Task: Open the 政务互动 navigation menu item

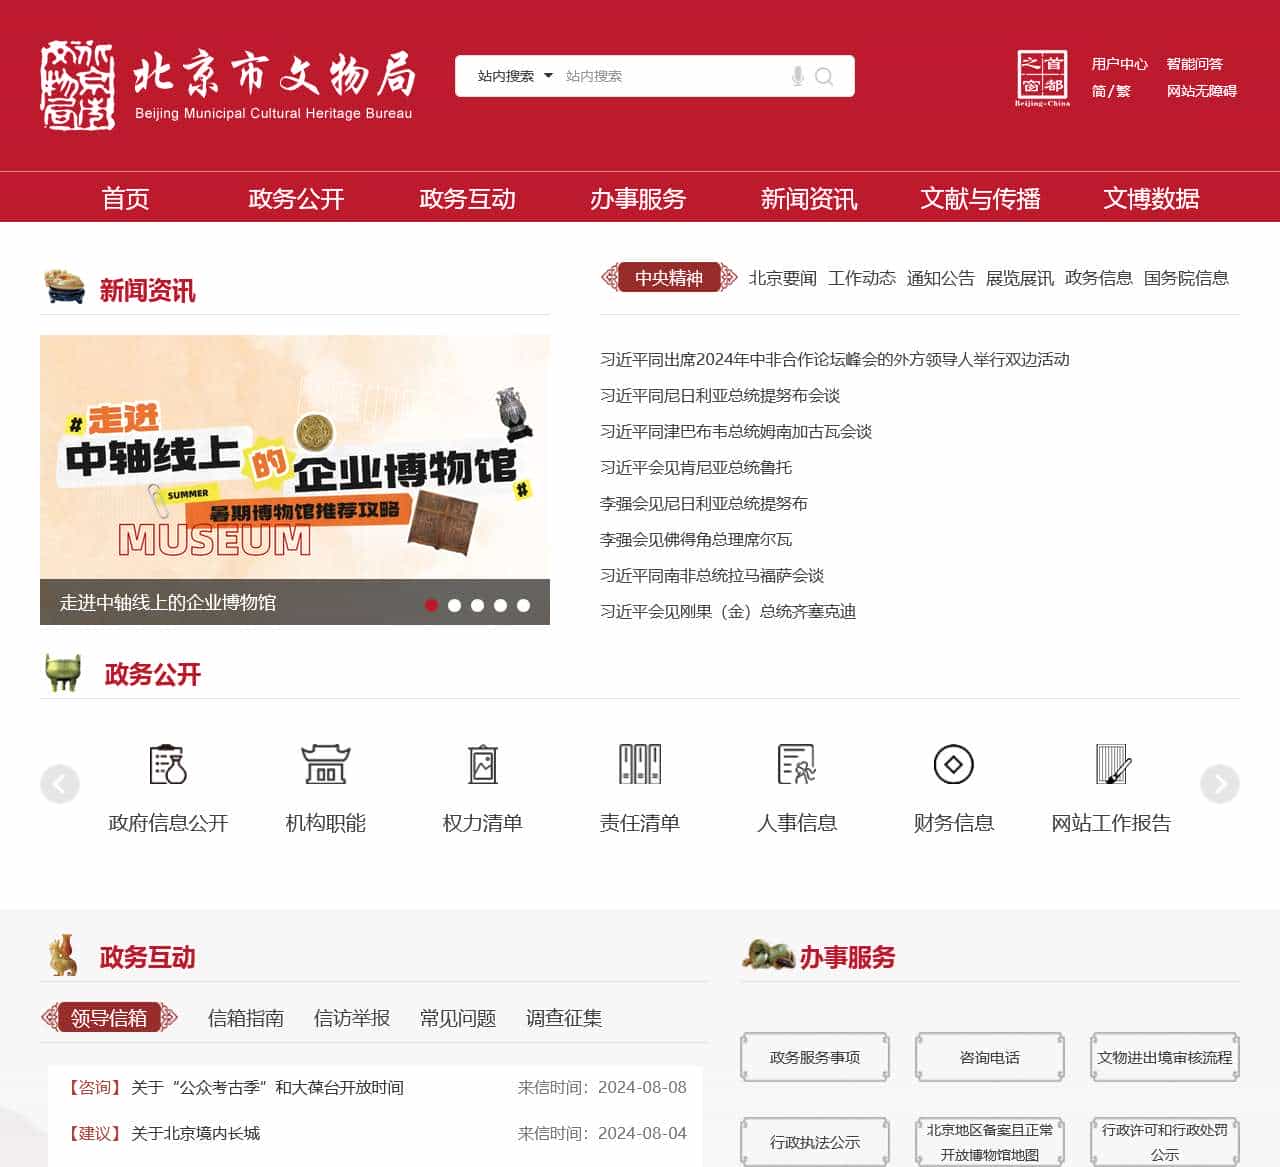Action: (467, 198)
